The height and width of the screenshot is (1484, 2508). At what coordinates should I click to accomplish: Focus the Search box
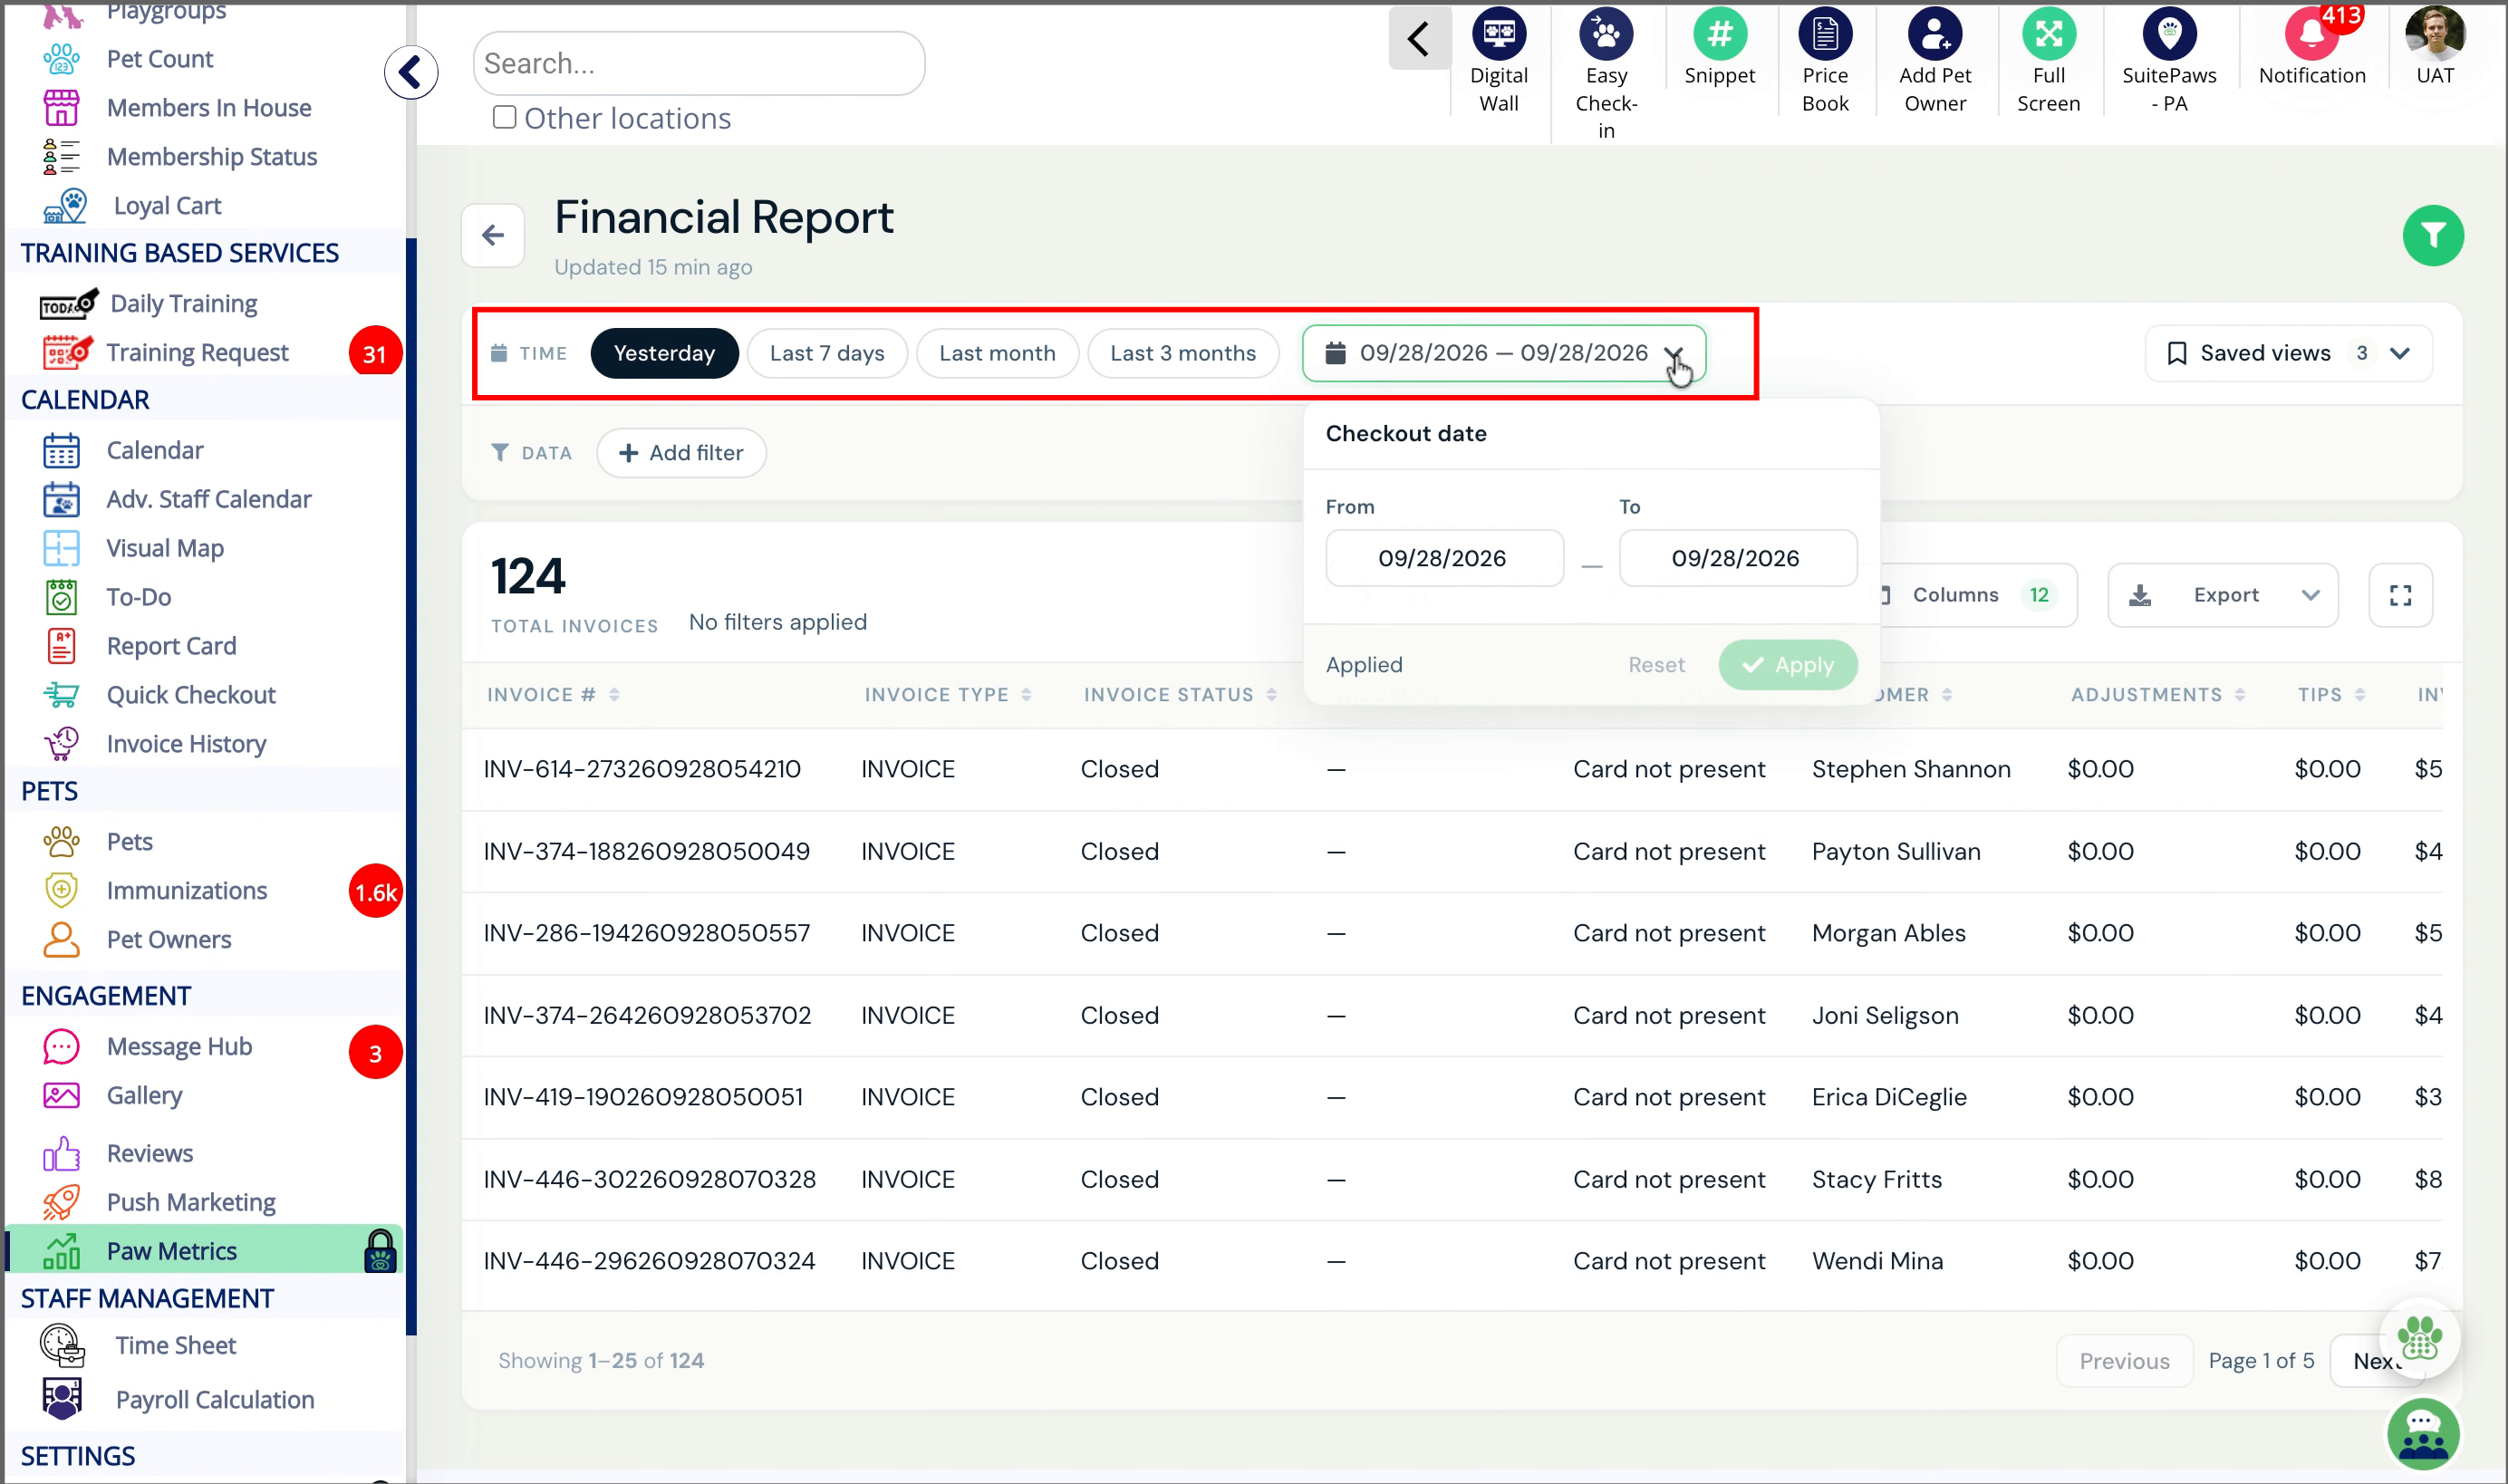[x=698, y=63]
